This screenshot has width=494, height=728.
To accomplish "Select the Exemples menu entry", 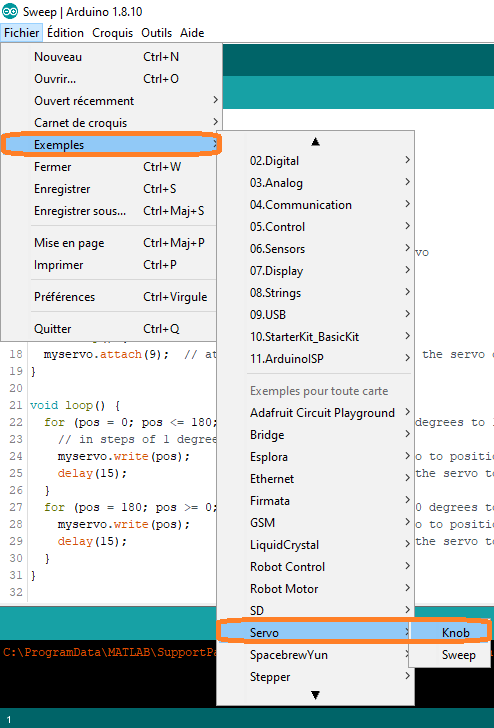I will click(x=111, y=145).
